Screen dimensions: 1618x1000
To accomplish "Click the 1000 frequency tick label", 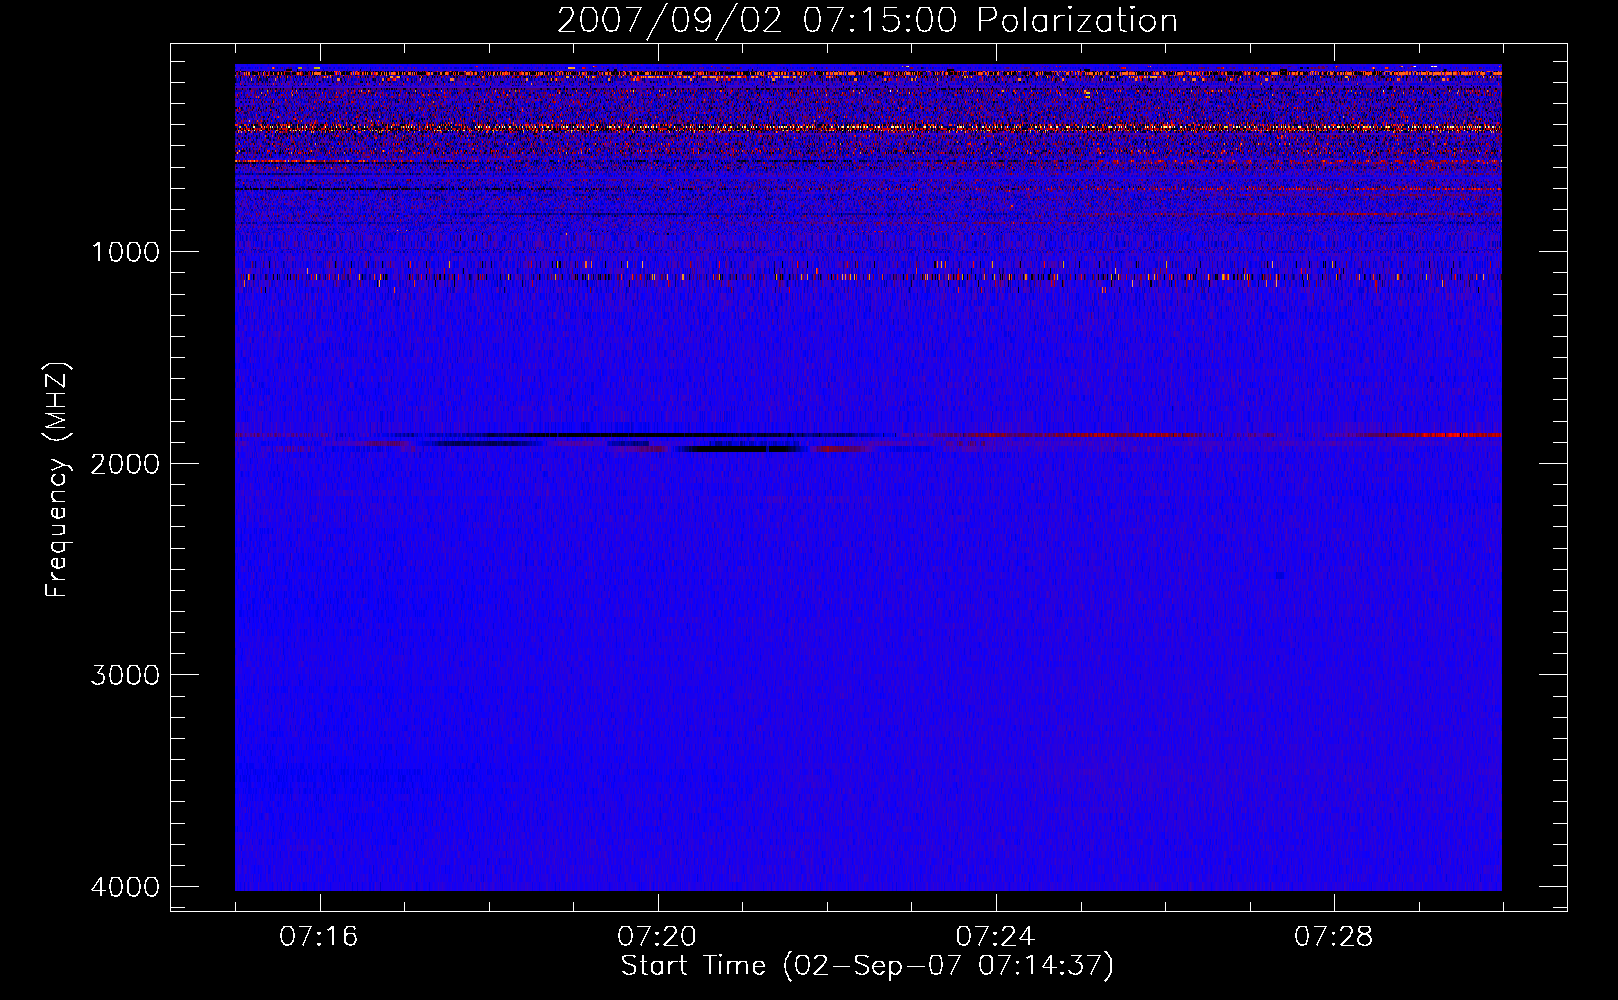I will pyautogui.click(x=126, y=252).
